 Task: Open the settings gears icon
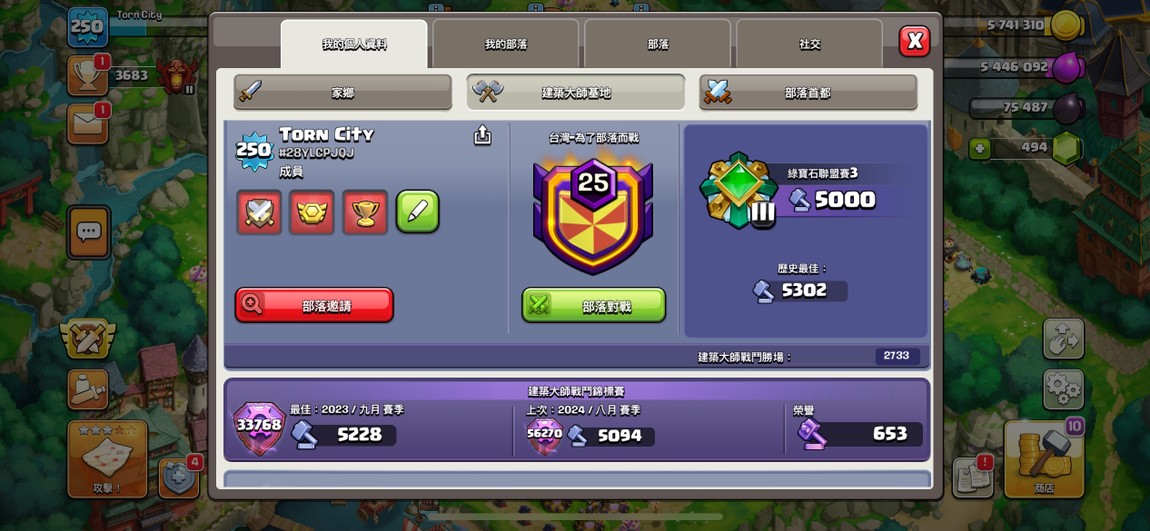click(x=1063, y=389)
